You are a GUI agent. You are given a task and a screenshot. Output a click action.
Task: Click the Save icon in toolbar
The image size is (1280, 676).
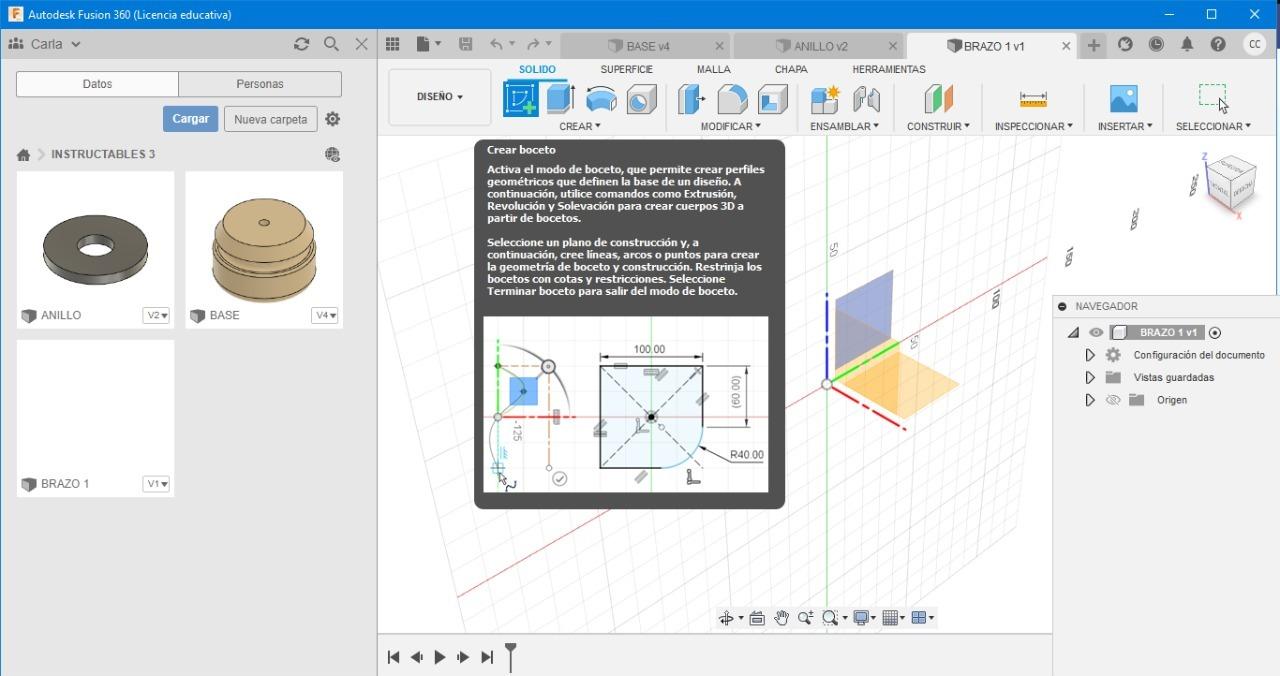[x=465, y=44]
